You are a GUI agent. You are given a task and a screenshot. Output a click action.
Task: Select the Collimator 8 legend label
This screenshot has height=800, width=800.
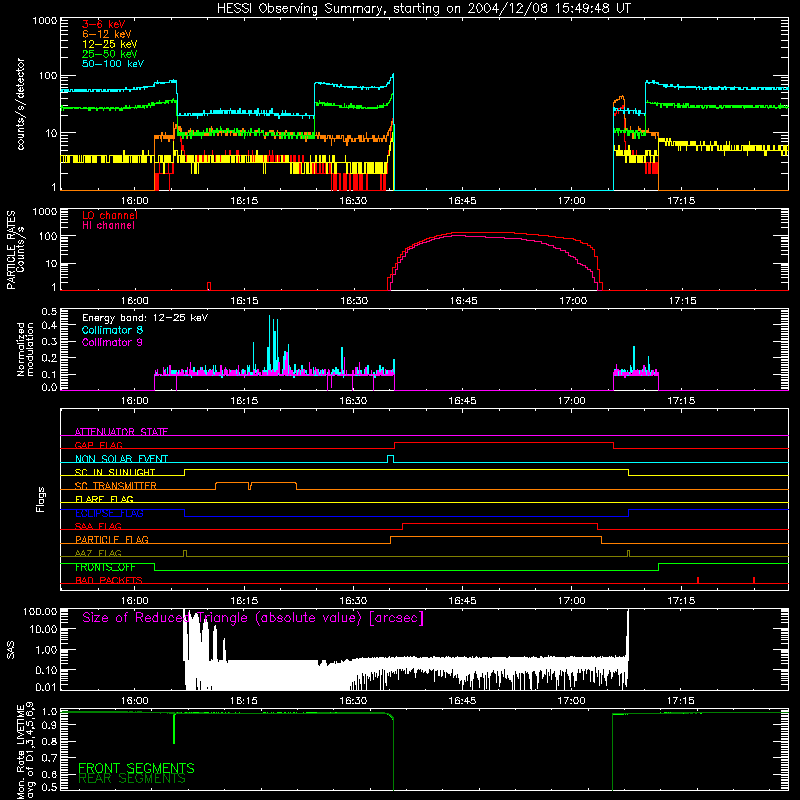pyautogui.click(x=112, y=330)
